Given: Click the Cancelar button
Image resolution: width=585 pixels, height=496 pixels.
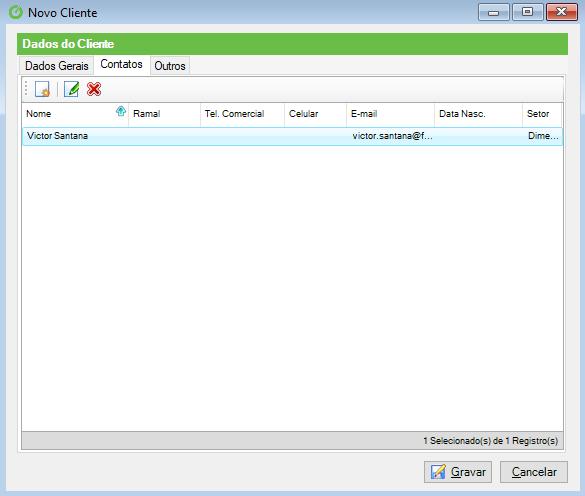Looking at the screenshot, I should tap(534, 472).
